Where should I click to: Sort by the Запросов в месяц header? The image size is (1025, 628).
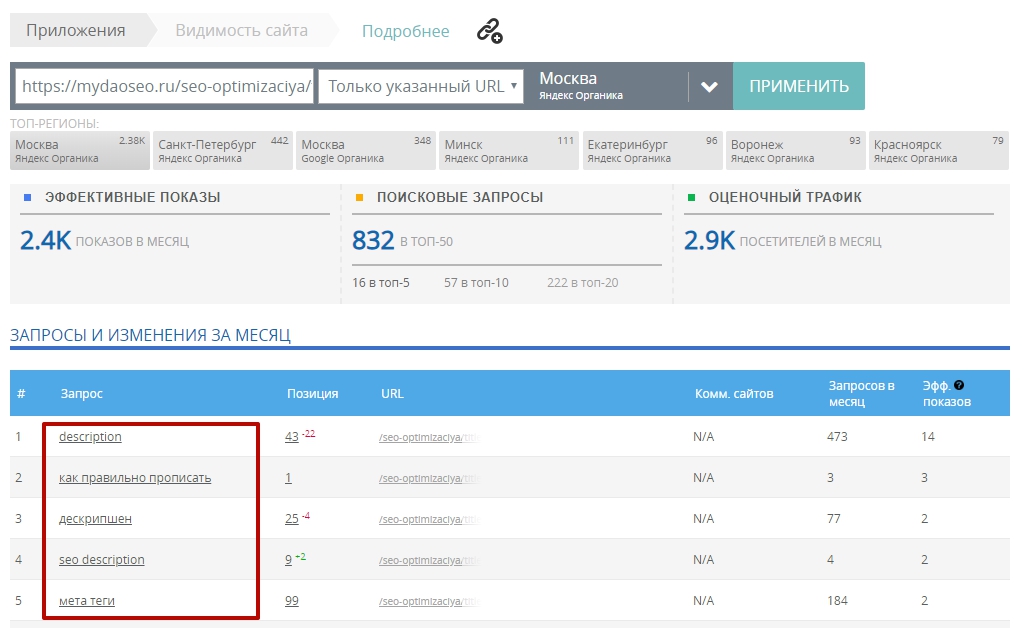tap(861, 393)
